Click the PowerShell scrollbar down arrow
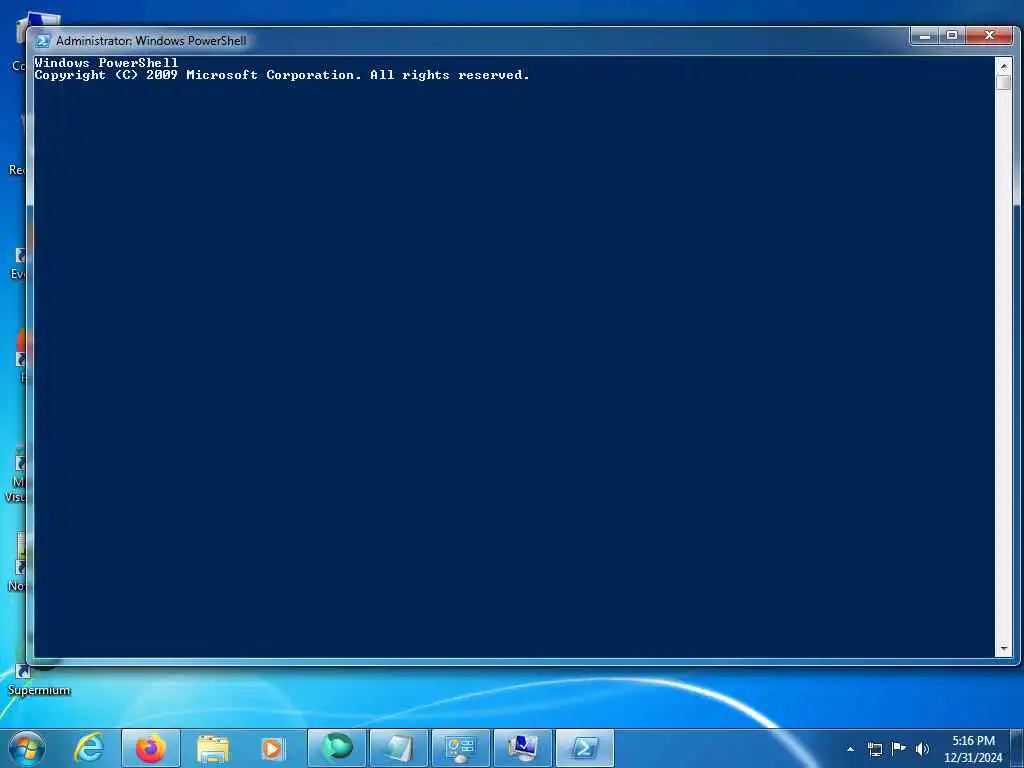 click(x=1003, y=648)
